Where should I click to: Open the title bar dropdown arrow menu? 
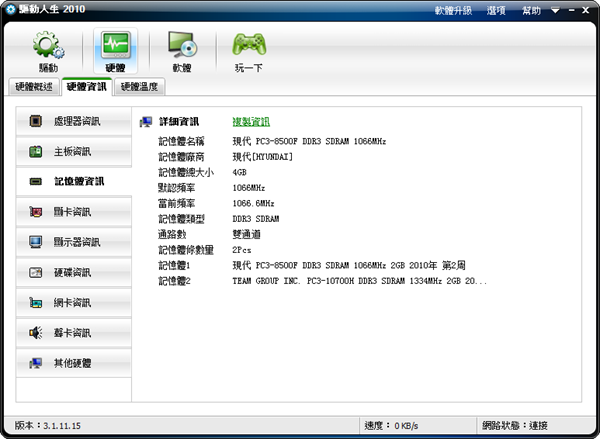[x=555, y=11]
